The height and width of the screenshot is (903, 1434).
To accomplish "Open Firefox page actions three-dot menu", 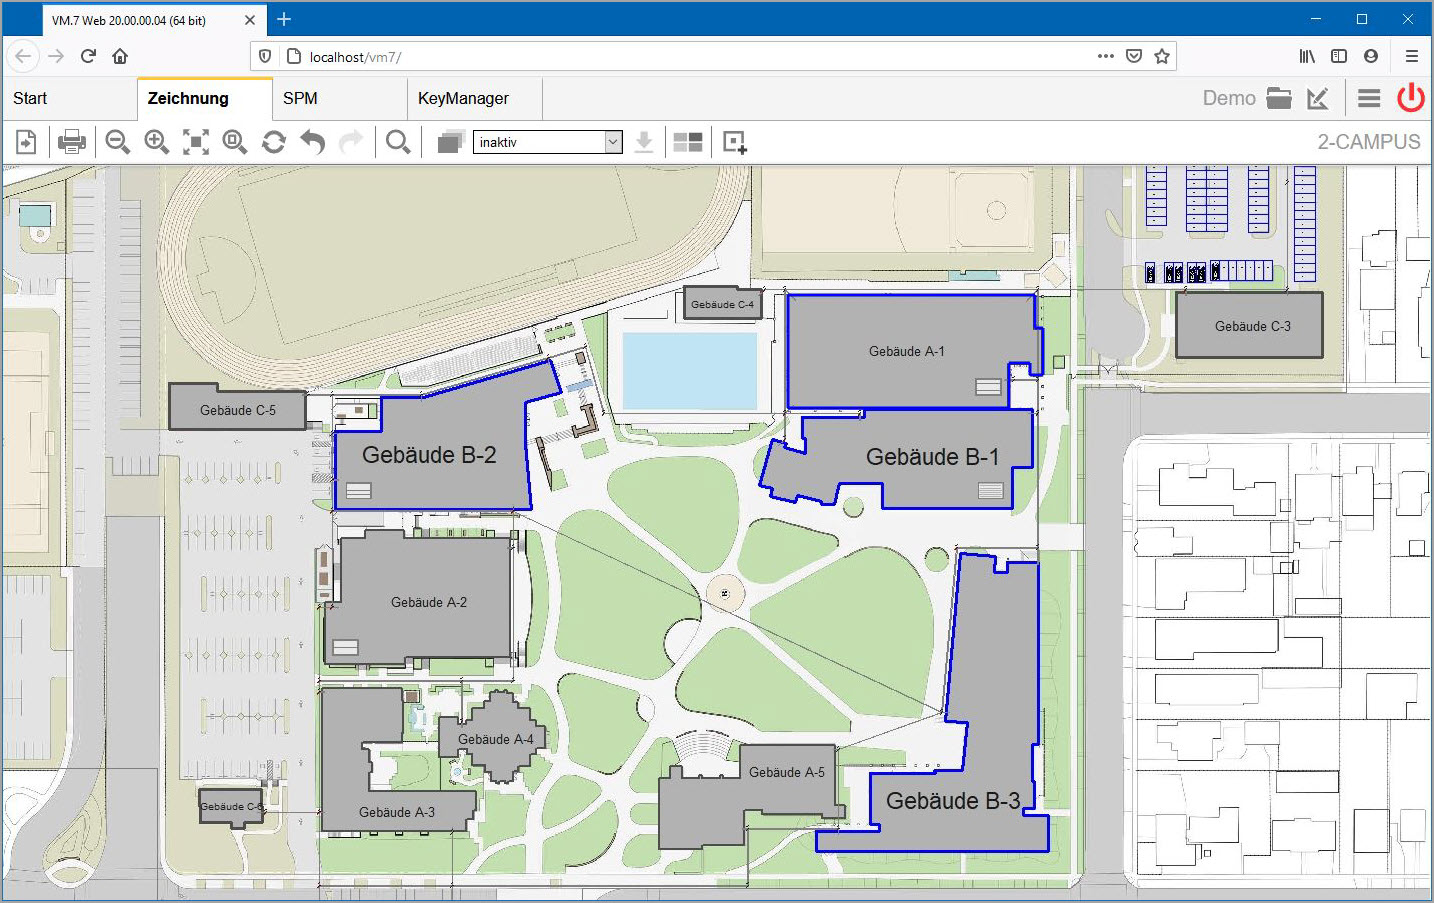I will [x=1105, y=56].
